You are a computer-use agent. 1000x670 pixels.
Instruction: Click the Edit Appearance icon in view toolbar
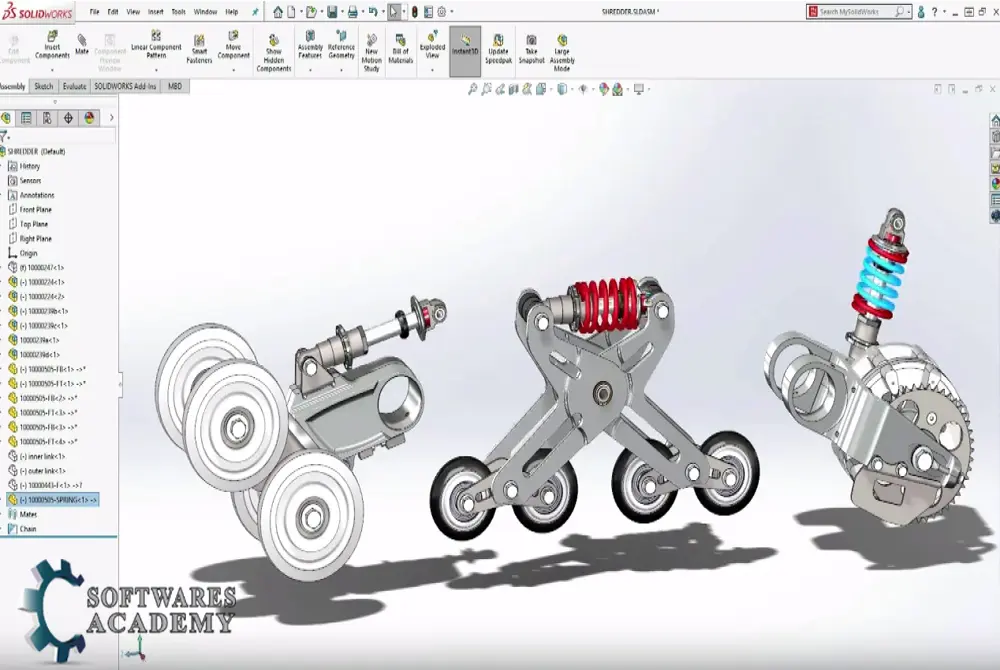tap(604, 89)
